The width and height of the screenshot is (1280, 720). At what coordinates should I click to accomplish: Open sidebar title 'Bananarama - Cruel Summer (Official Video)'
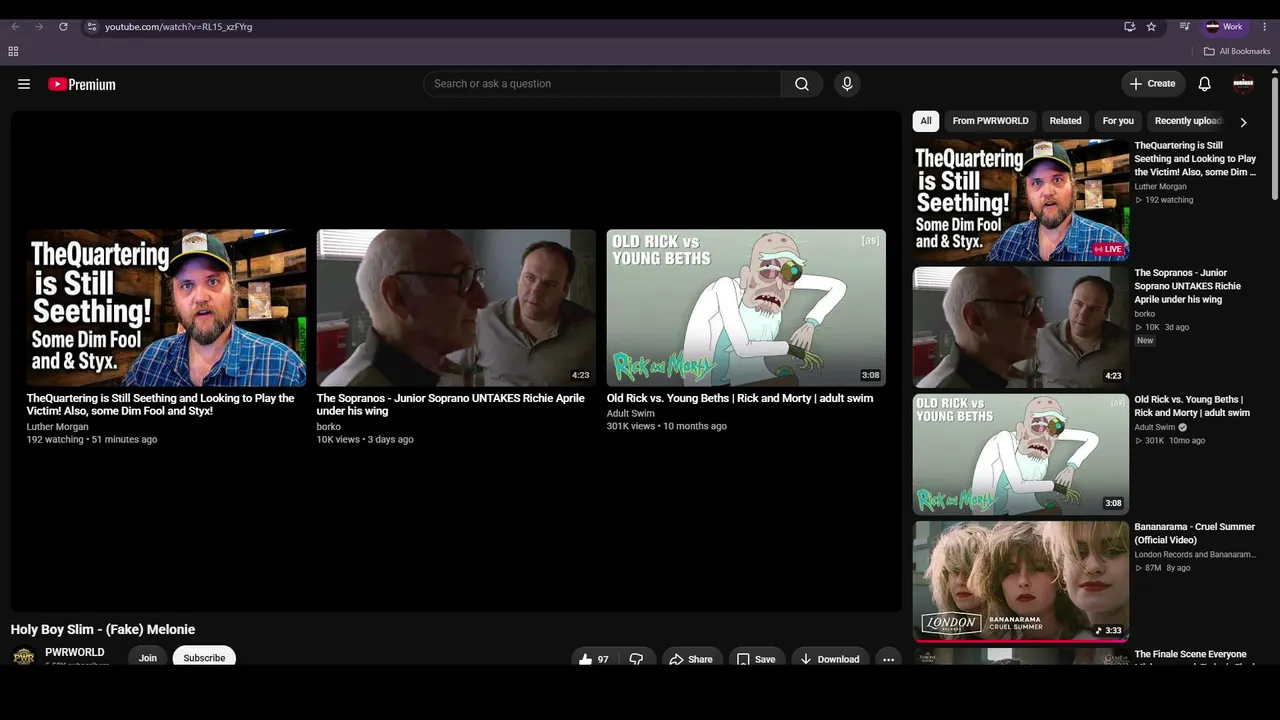pyautogui.click(x=1194, y=534)
